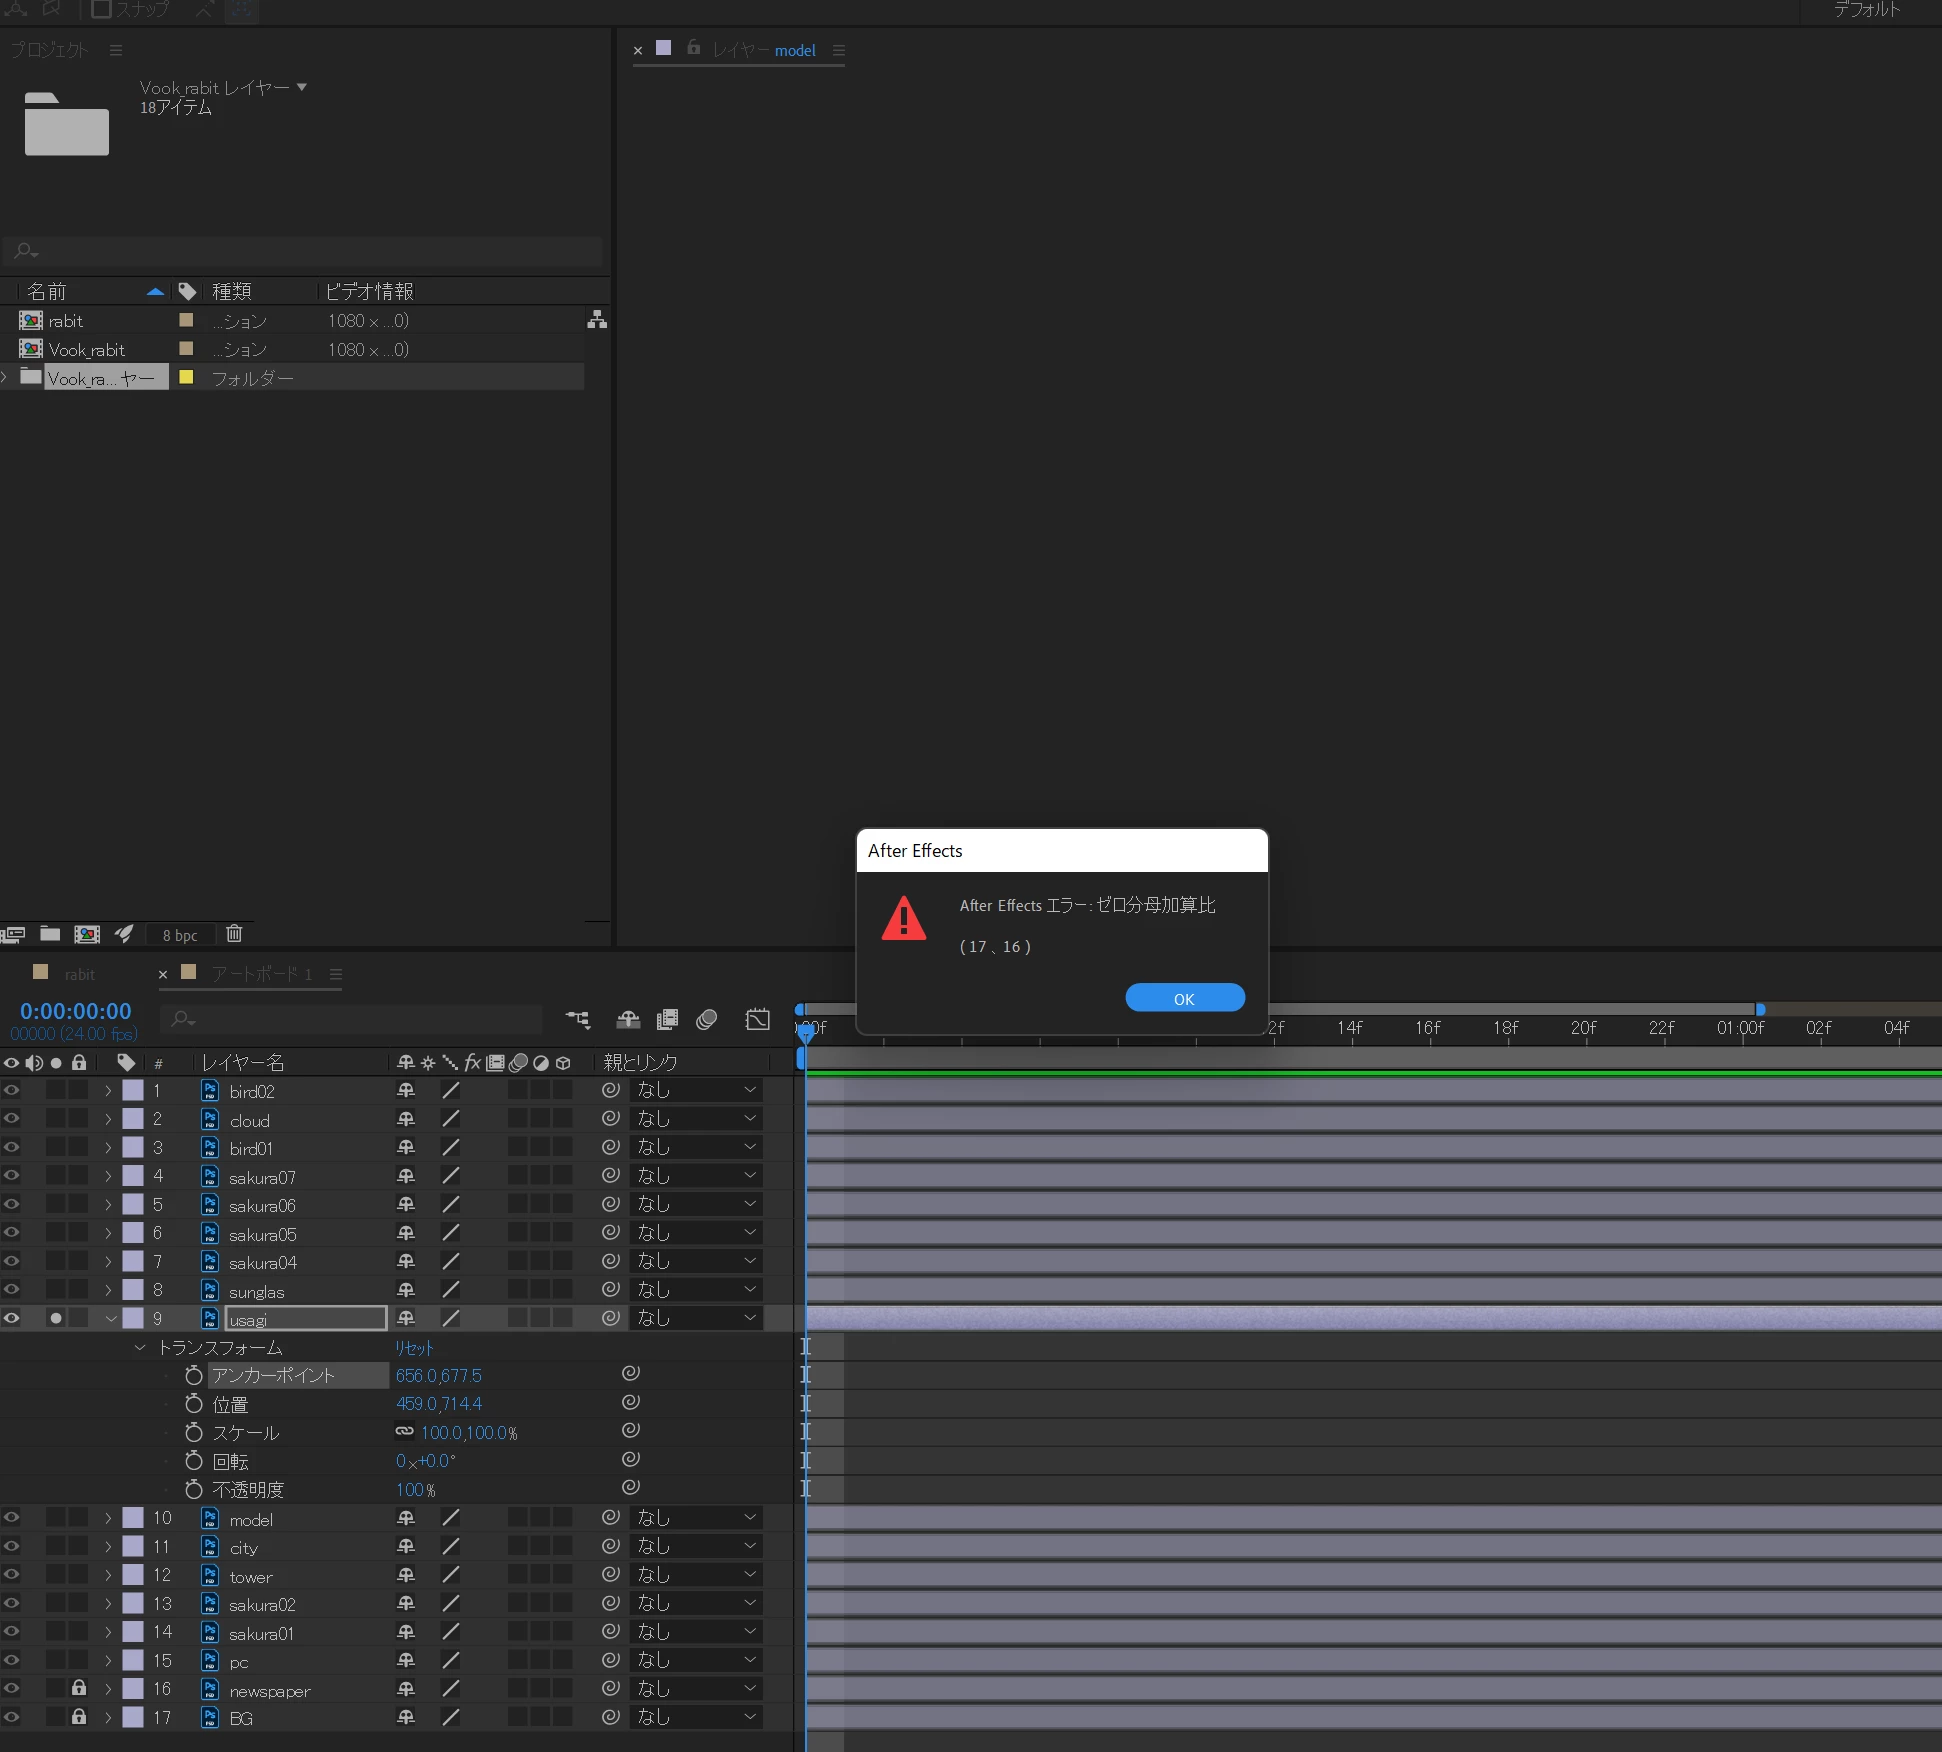The image size is (1942, 1752).
Task: Enable the frame blending timeline icon
Action: click(667, 1019)
